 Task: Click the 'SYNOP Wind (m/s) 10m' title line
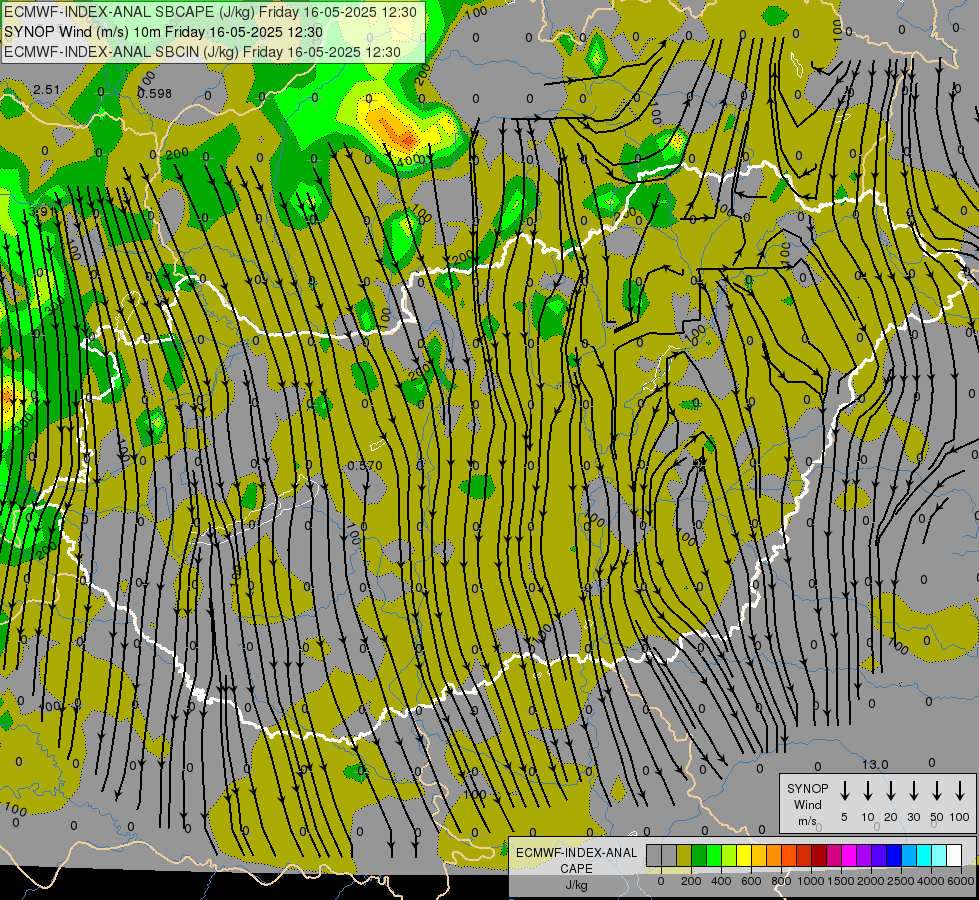tap(164, 32)
